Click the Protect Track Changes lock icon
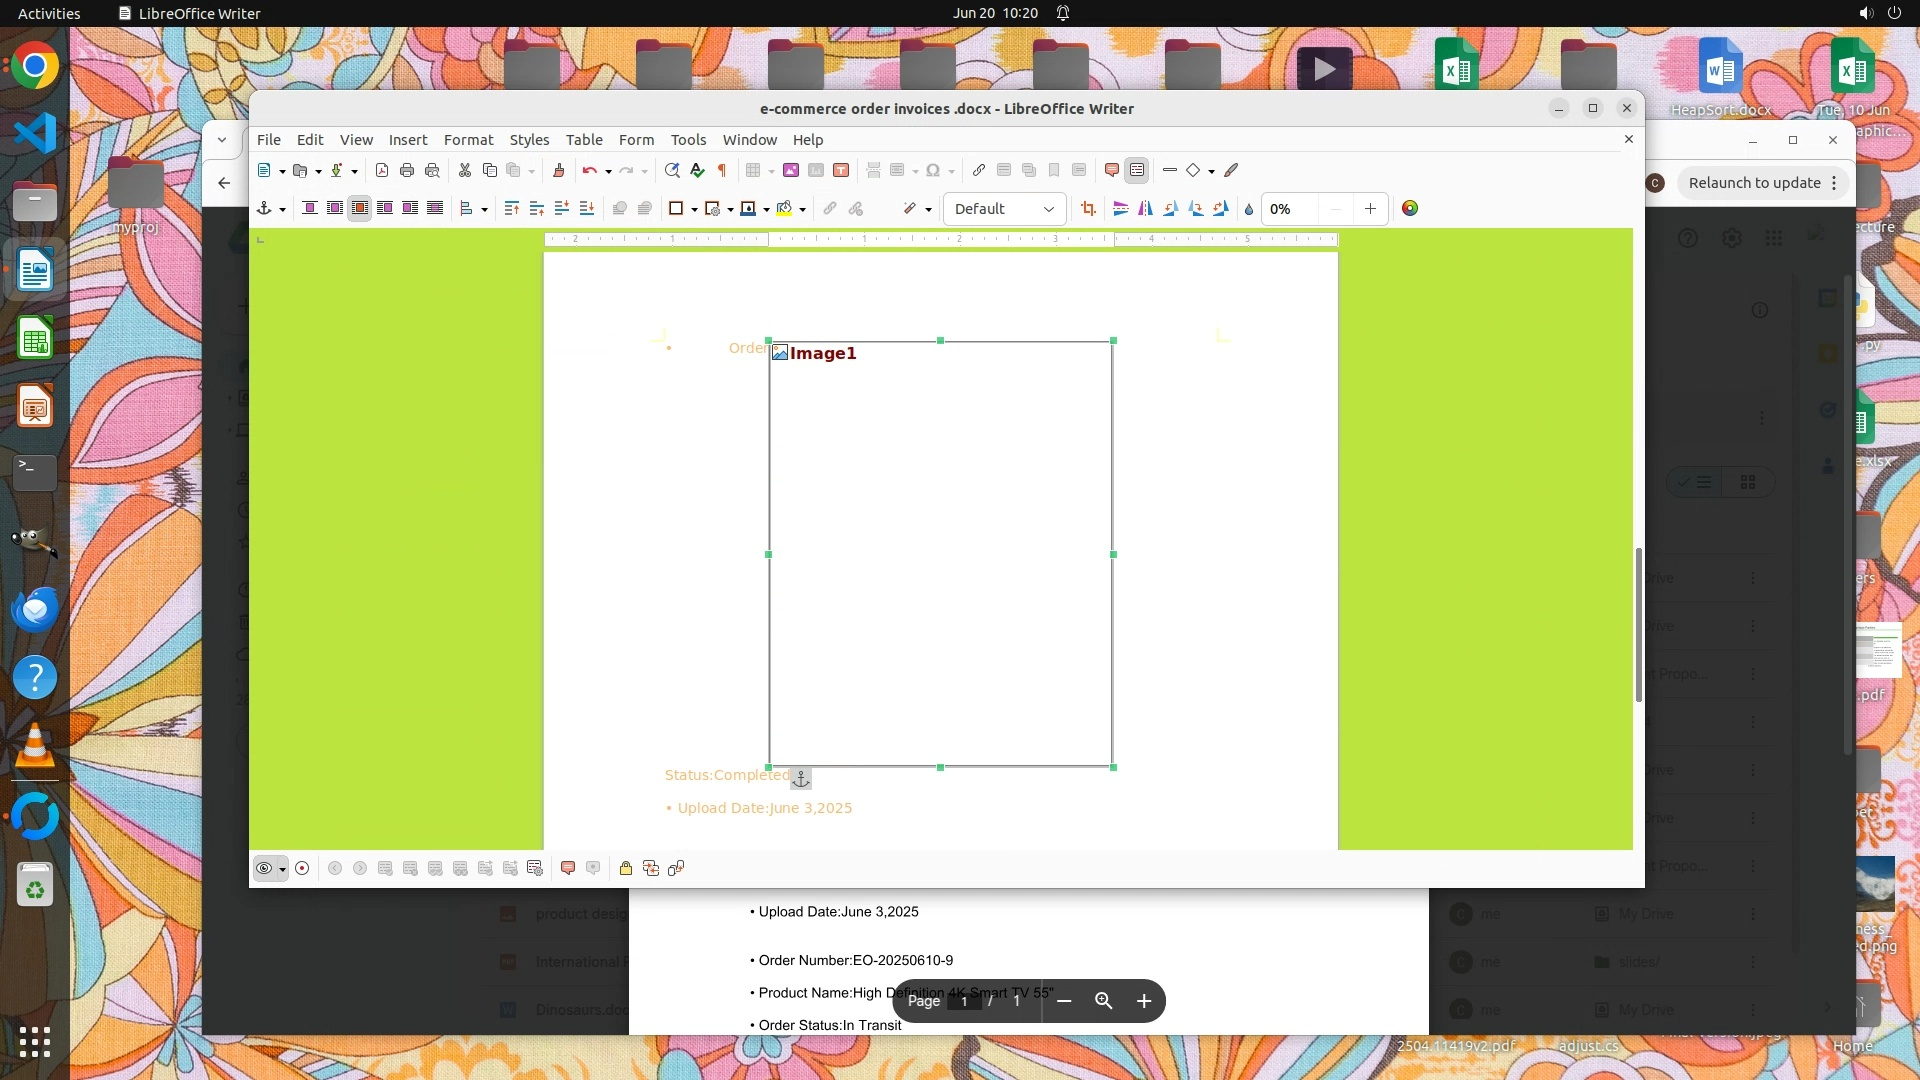The height and width of the screenshot is (1080, 1920). [x=626, y=868]
